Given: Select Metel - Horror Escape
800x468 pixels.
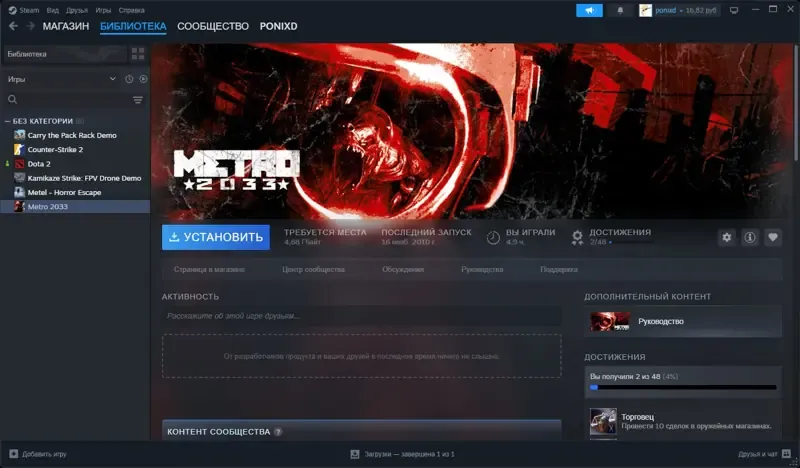Looking at the screenshot, I should click(64, 192).
